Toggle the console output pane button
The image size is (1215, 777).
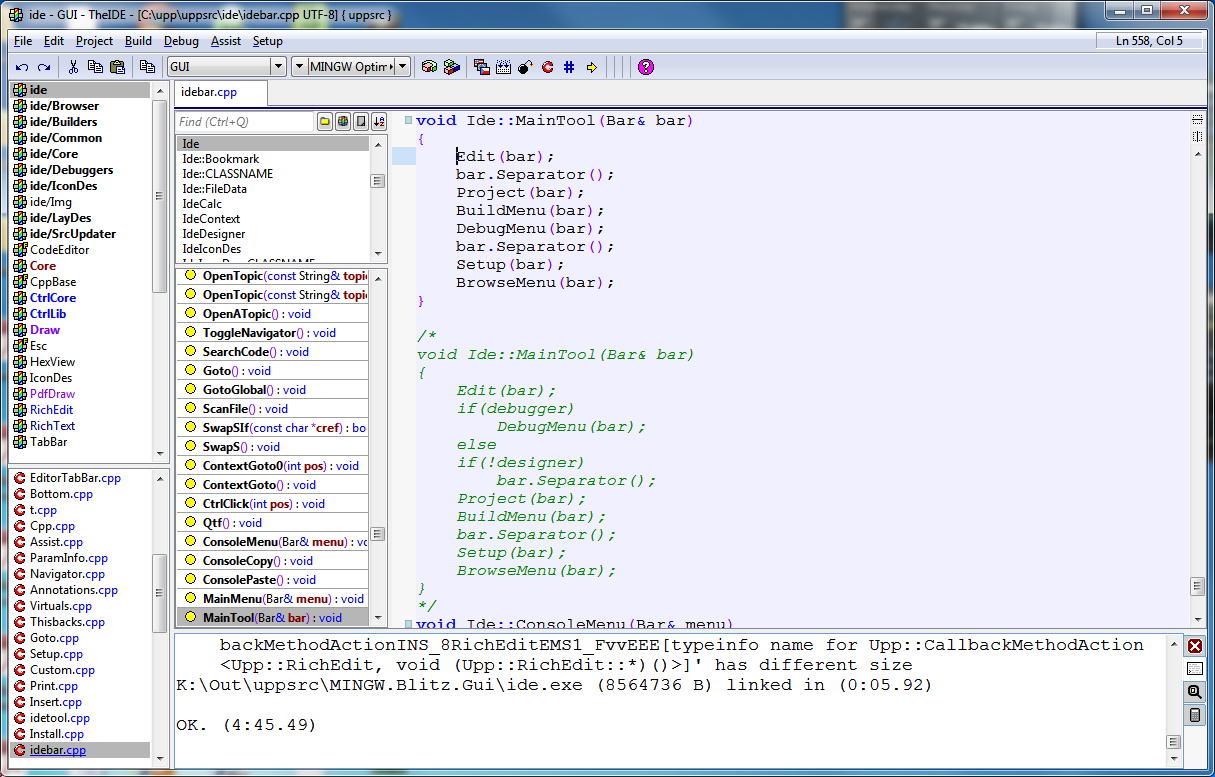[x=1194, y=669]
